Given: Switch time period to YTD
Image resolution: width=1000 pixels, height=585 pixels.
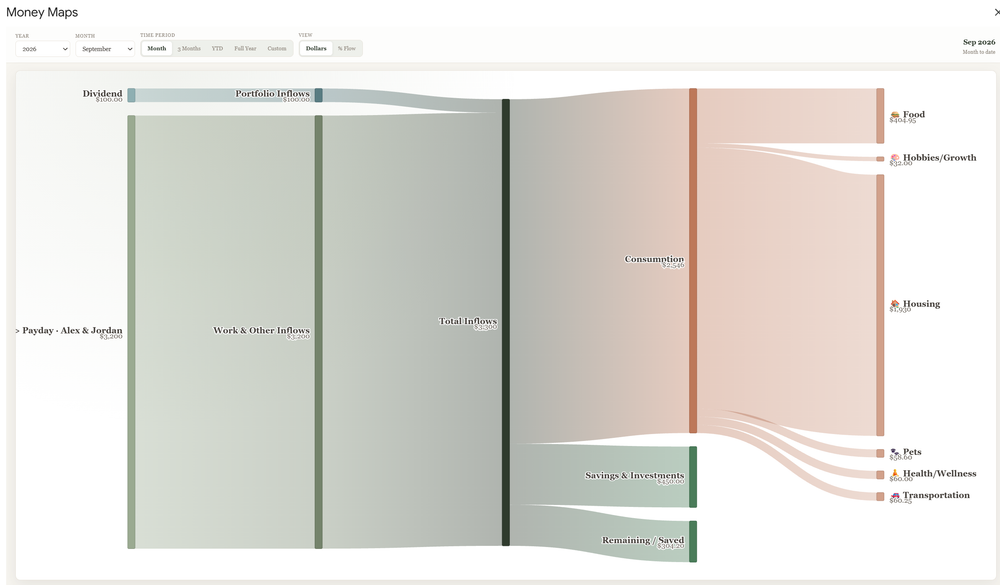Looking at the screenshot, I should point(217,48).
